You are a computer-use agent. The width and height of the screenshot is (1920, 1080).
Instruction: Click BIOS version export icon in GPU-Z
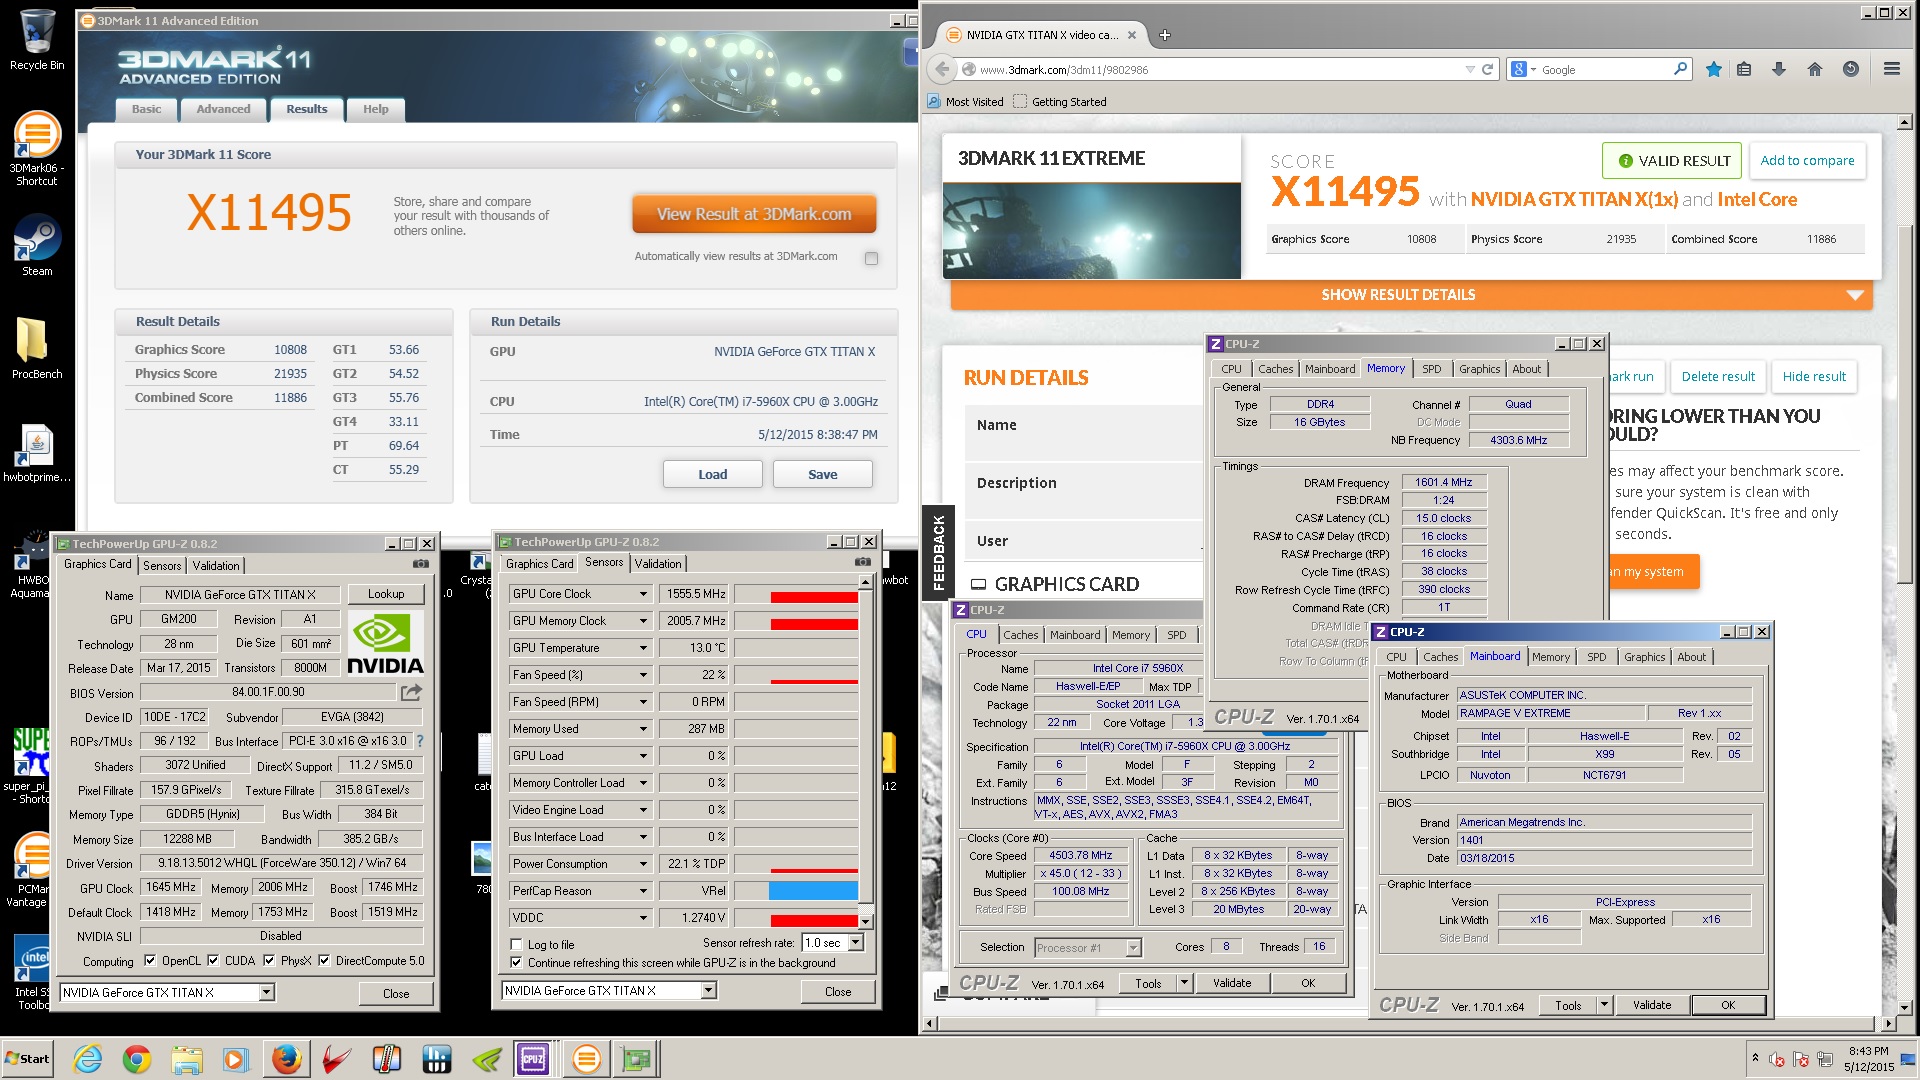click(x=411, y=692)
